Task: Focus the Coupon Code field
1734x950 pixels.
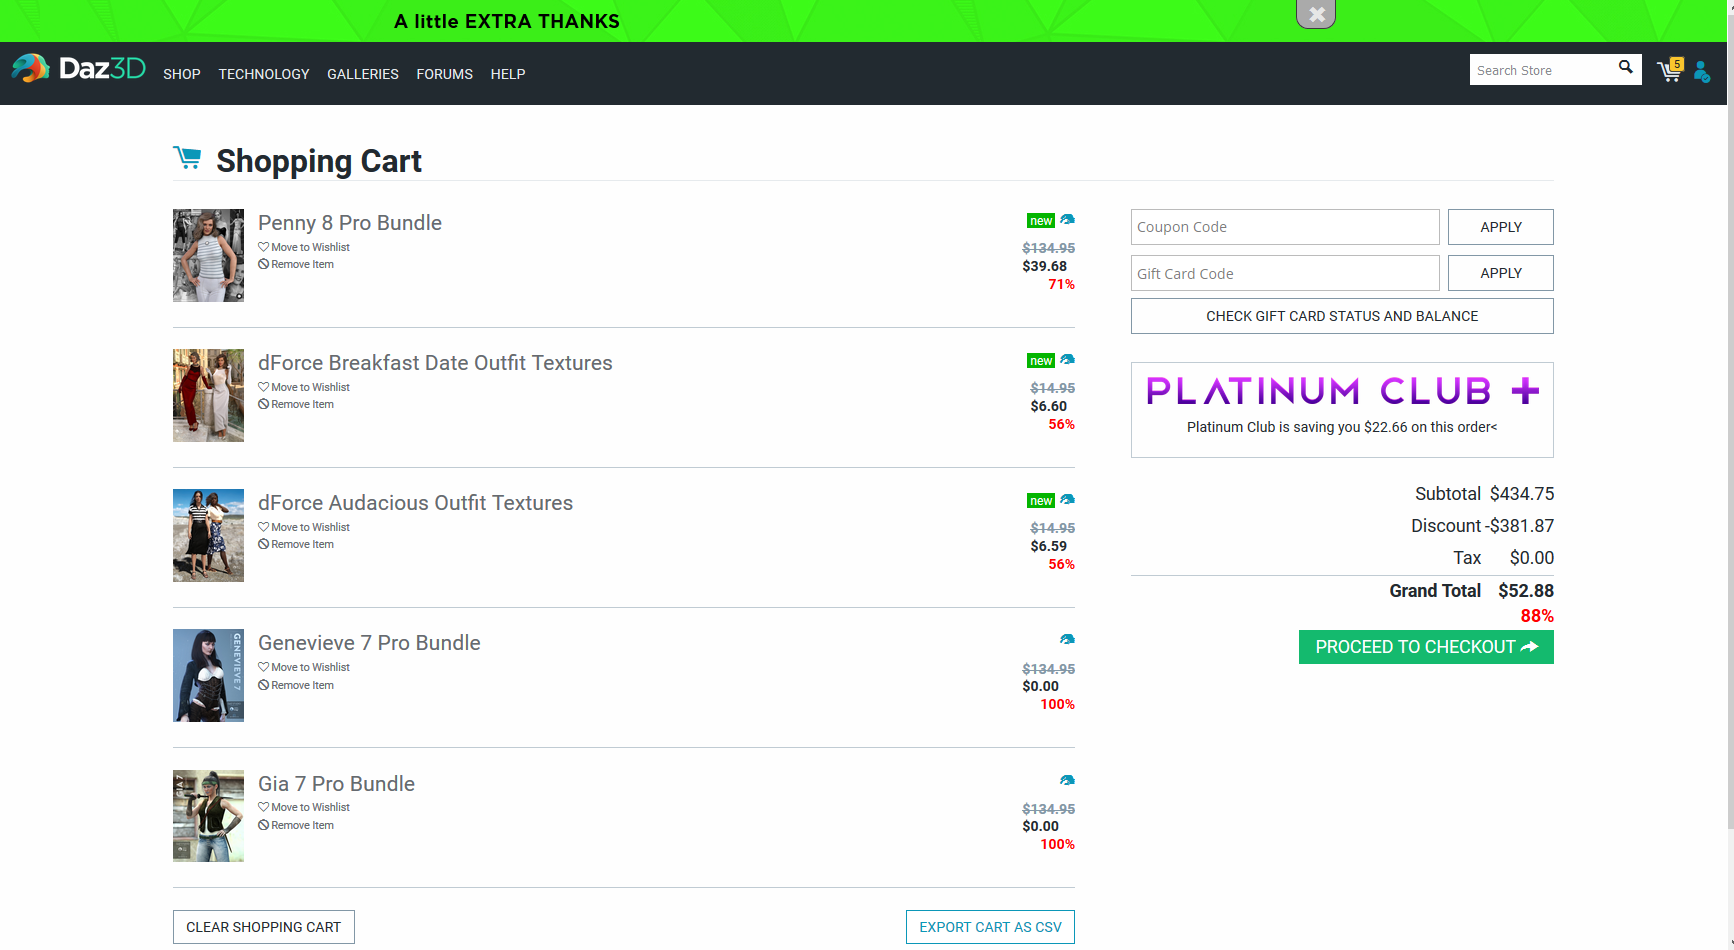Action: point(1285,227)
